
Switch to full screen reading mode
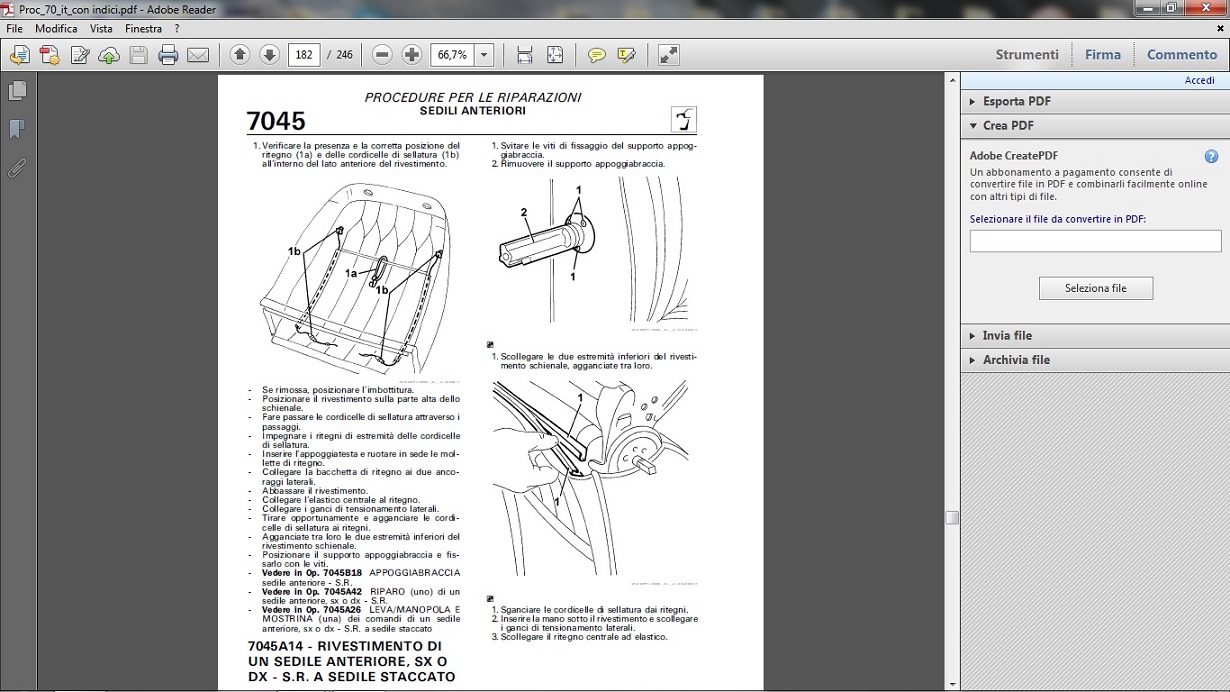click(x=669, y=55)
